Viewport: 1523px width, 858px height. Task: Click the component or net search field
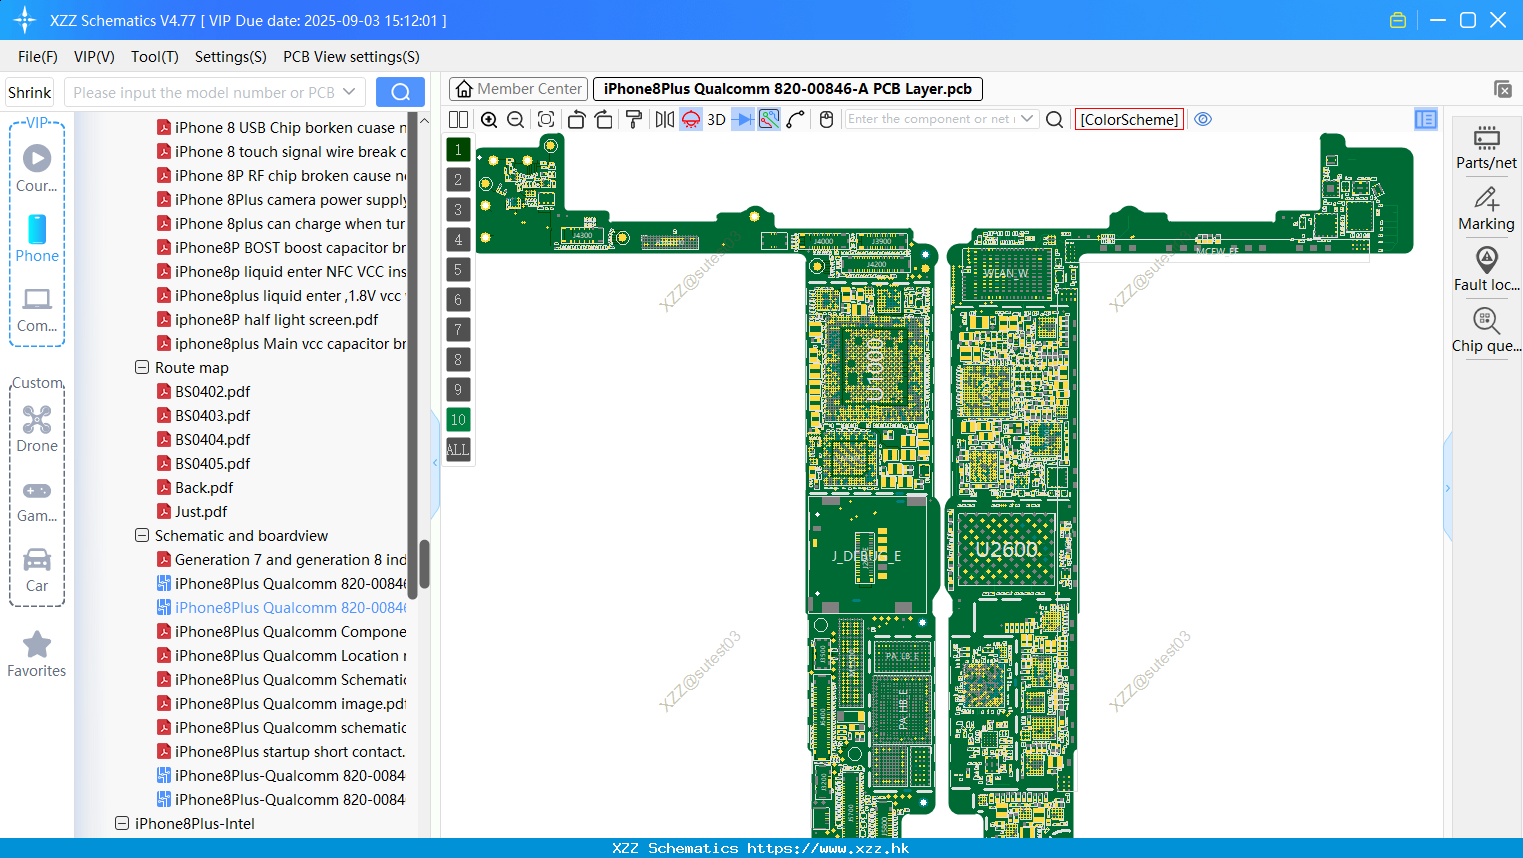point(931,119)
